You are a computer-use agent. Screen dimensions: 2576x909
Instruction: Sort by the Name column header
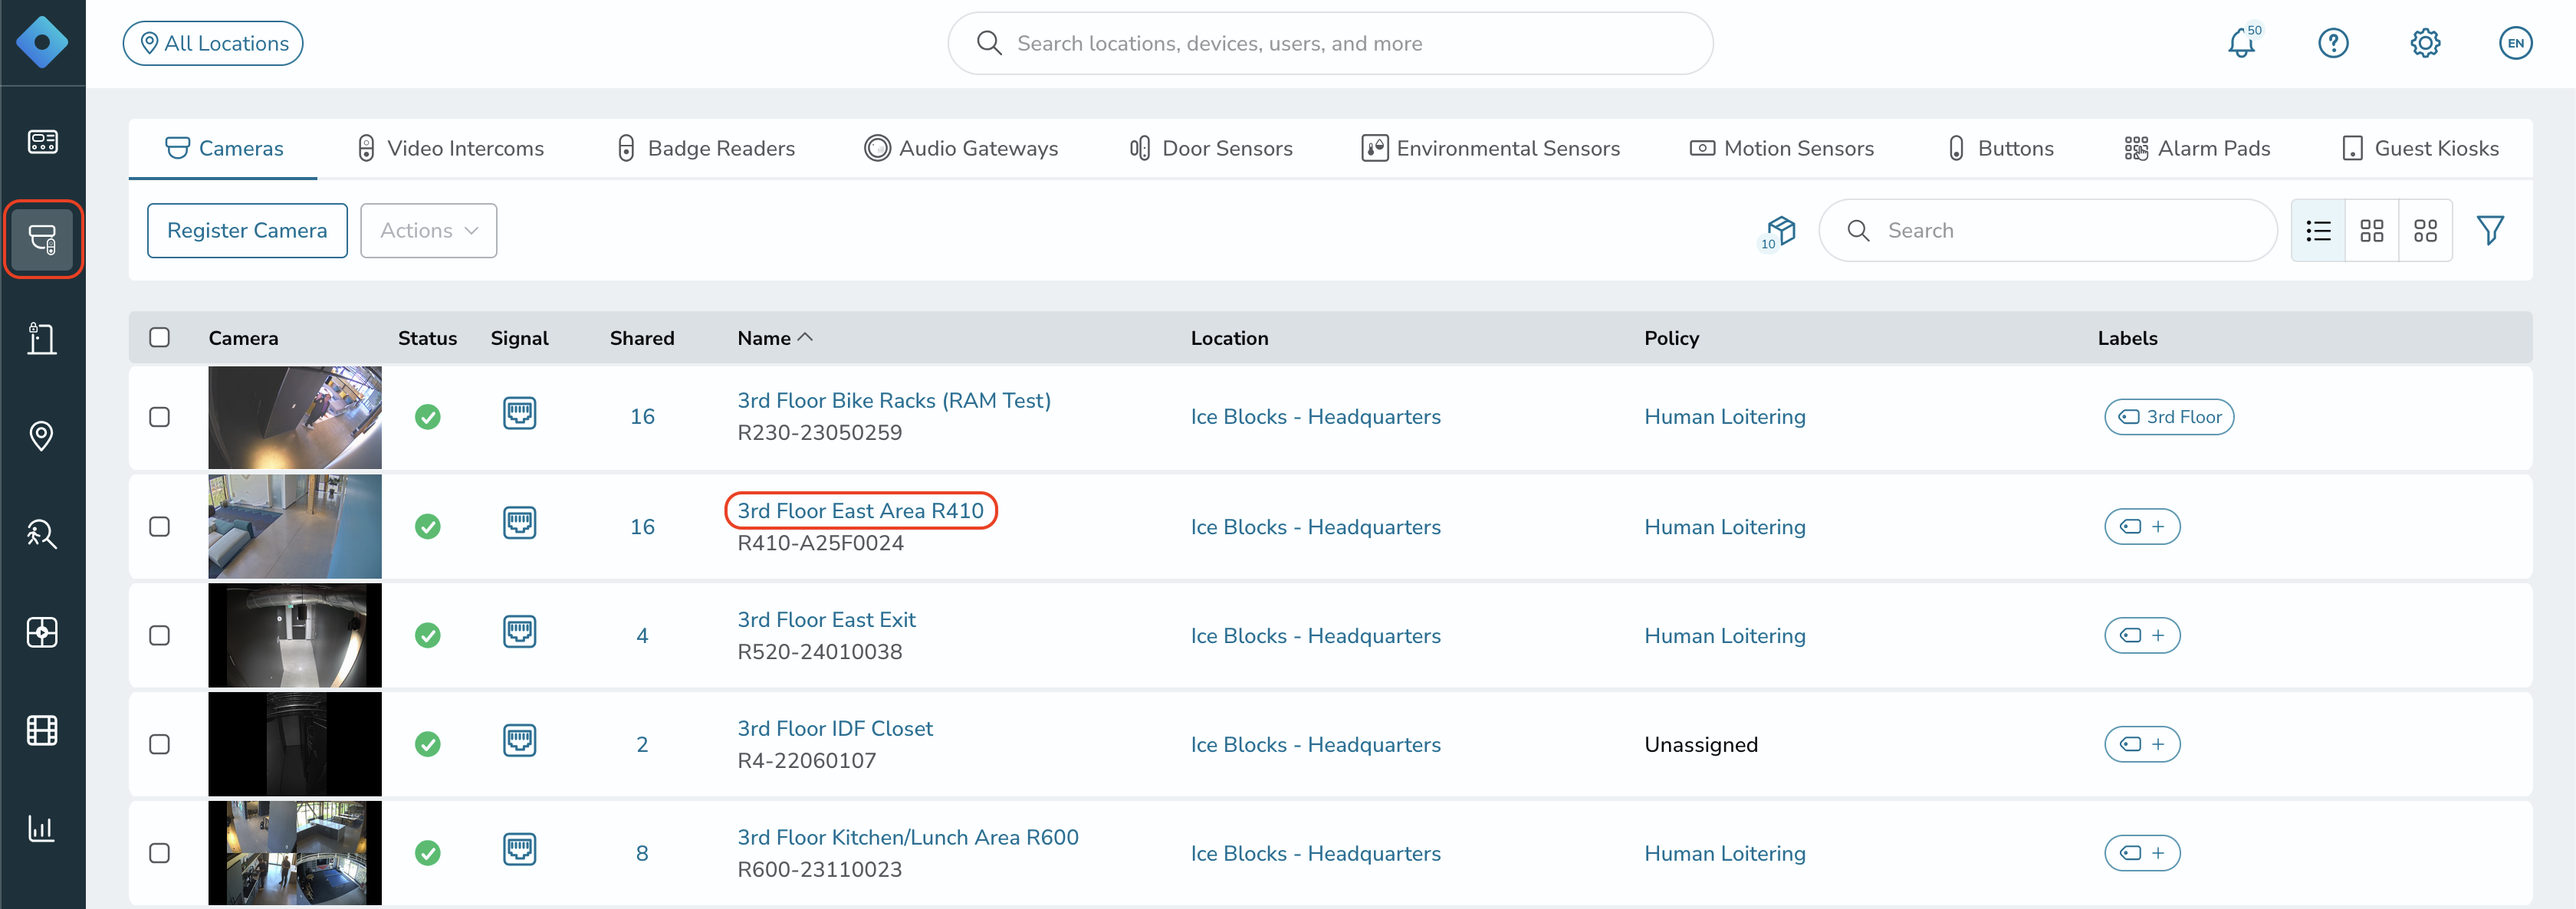(775, 338)
